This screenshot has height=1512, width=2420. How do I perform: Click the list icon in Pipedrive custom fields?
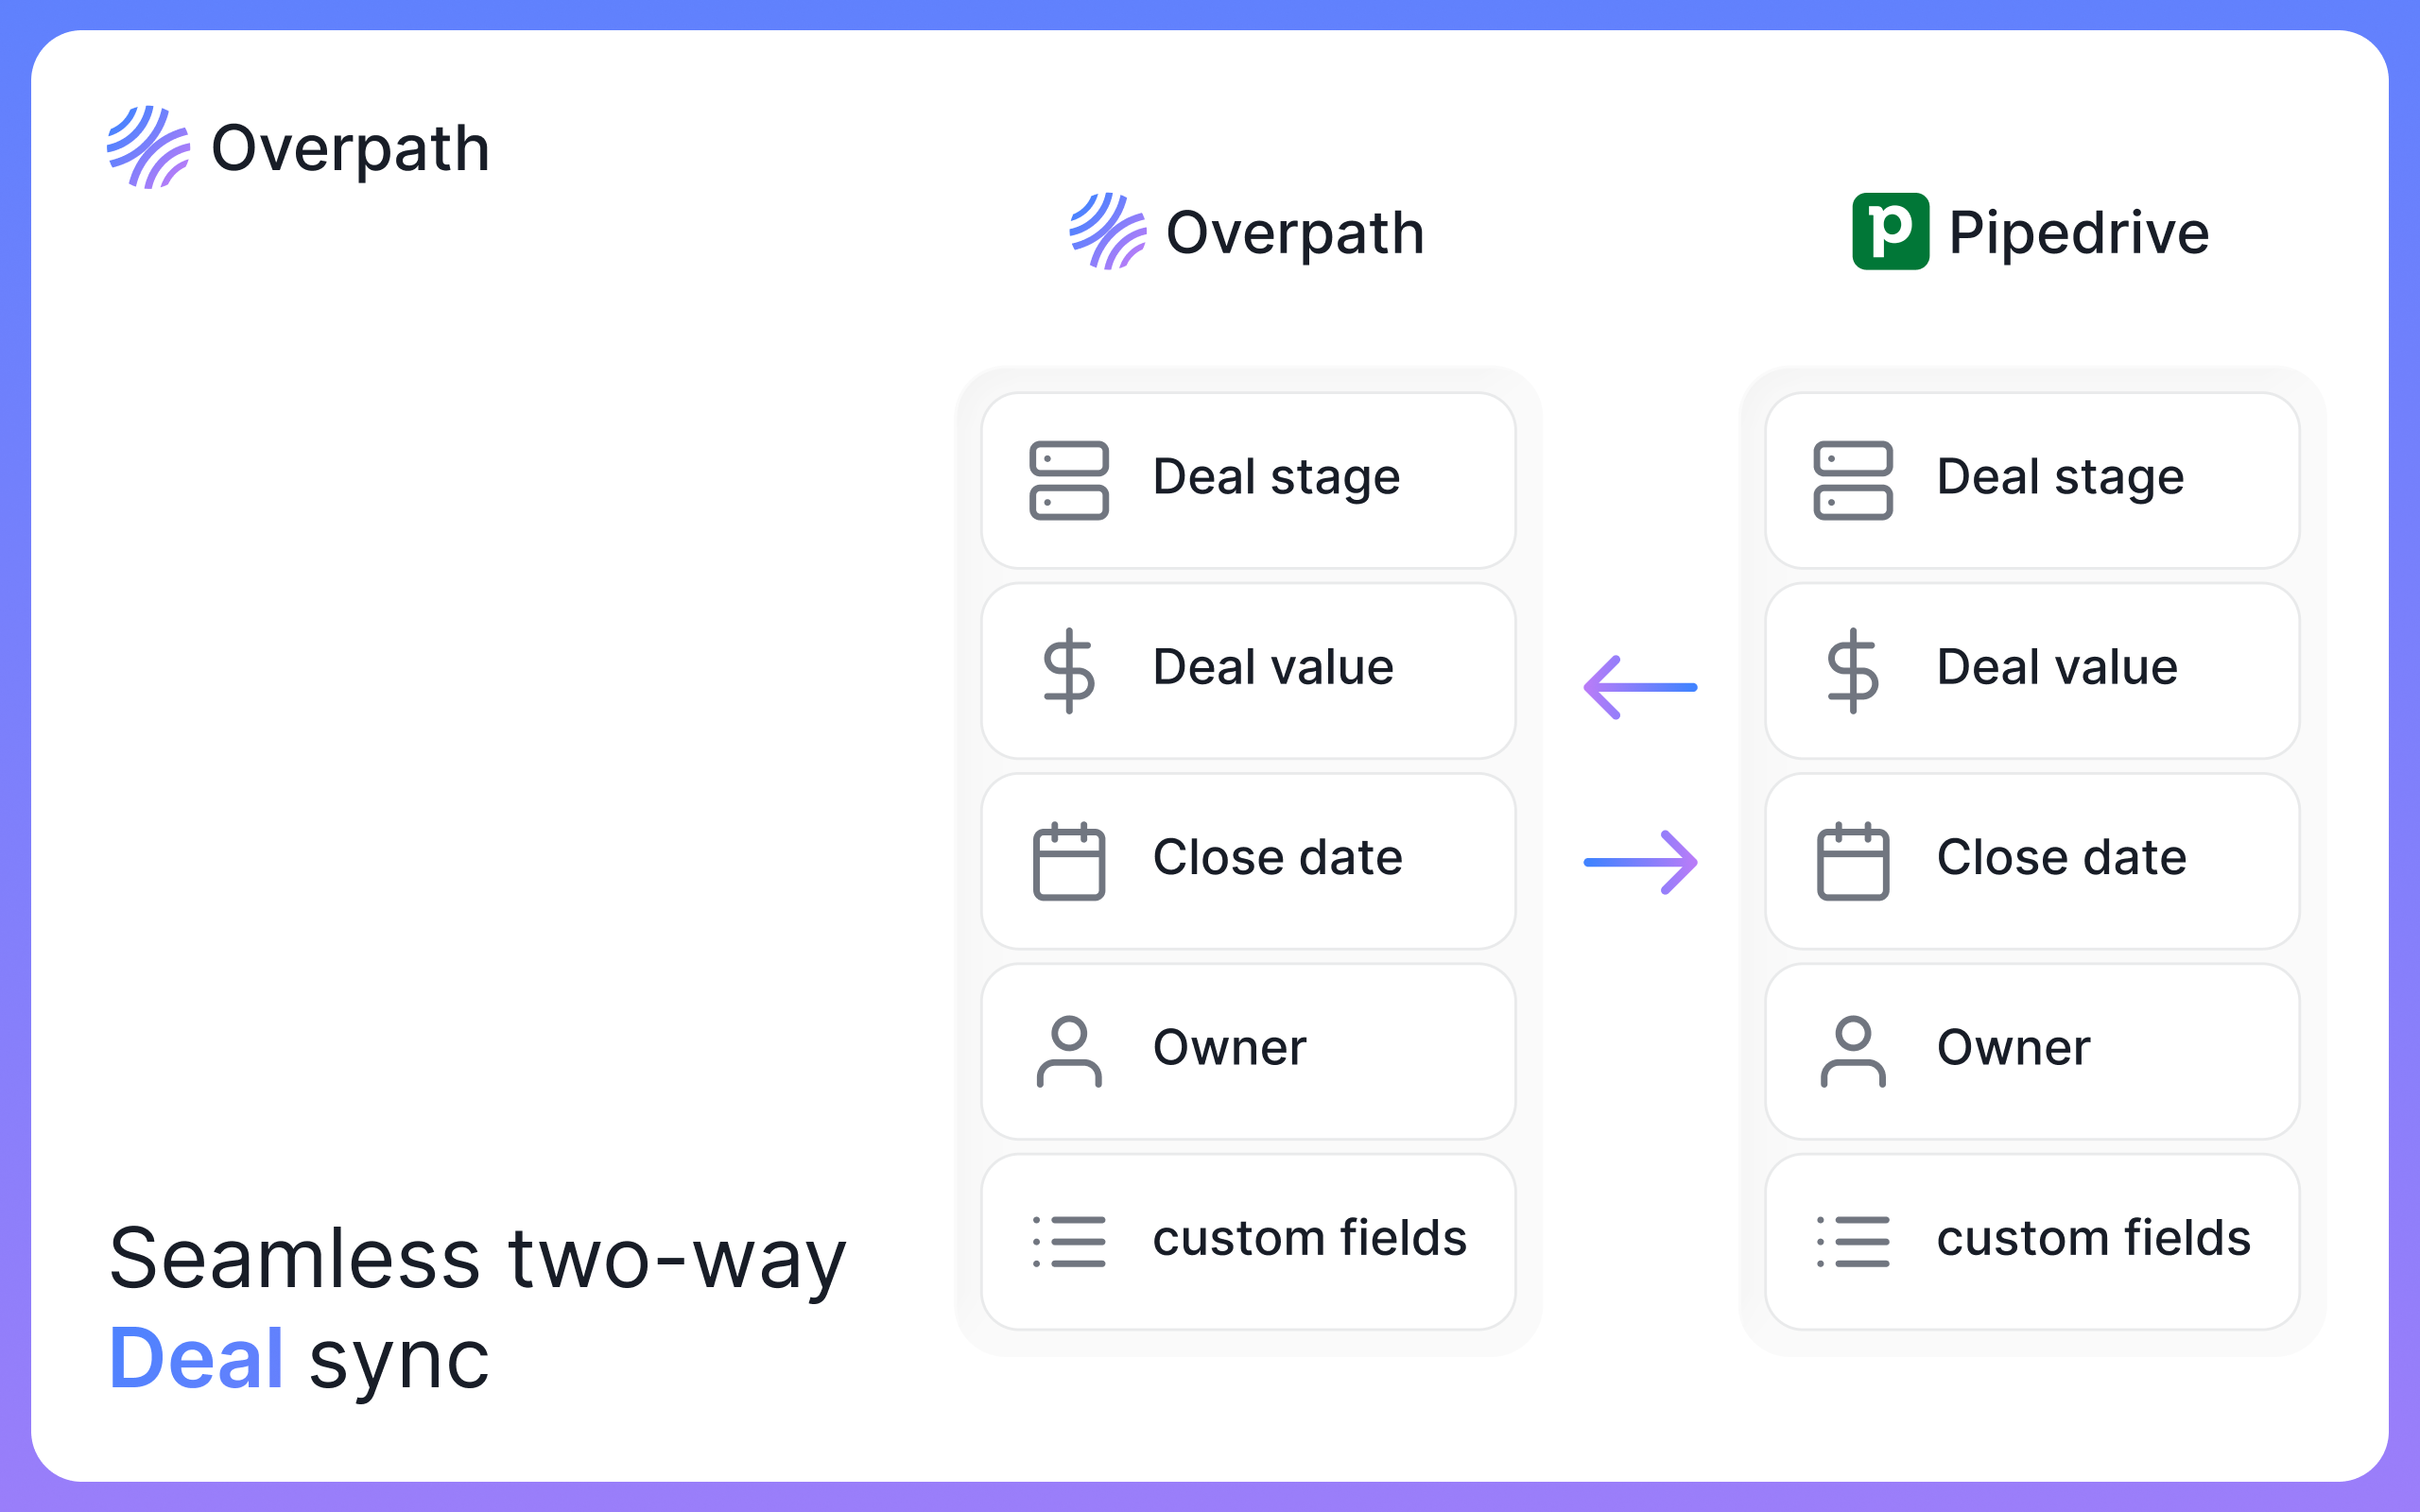1853,1241
